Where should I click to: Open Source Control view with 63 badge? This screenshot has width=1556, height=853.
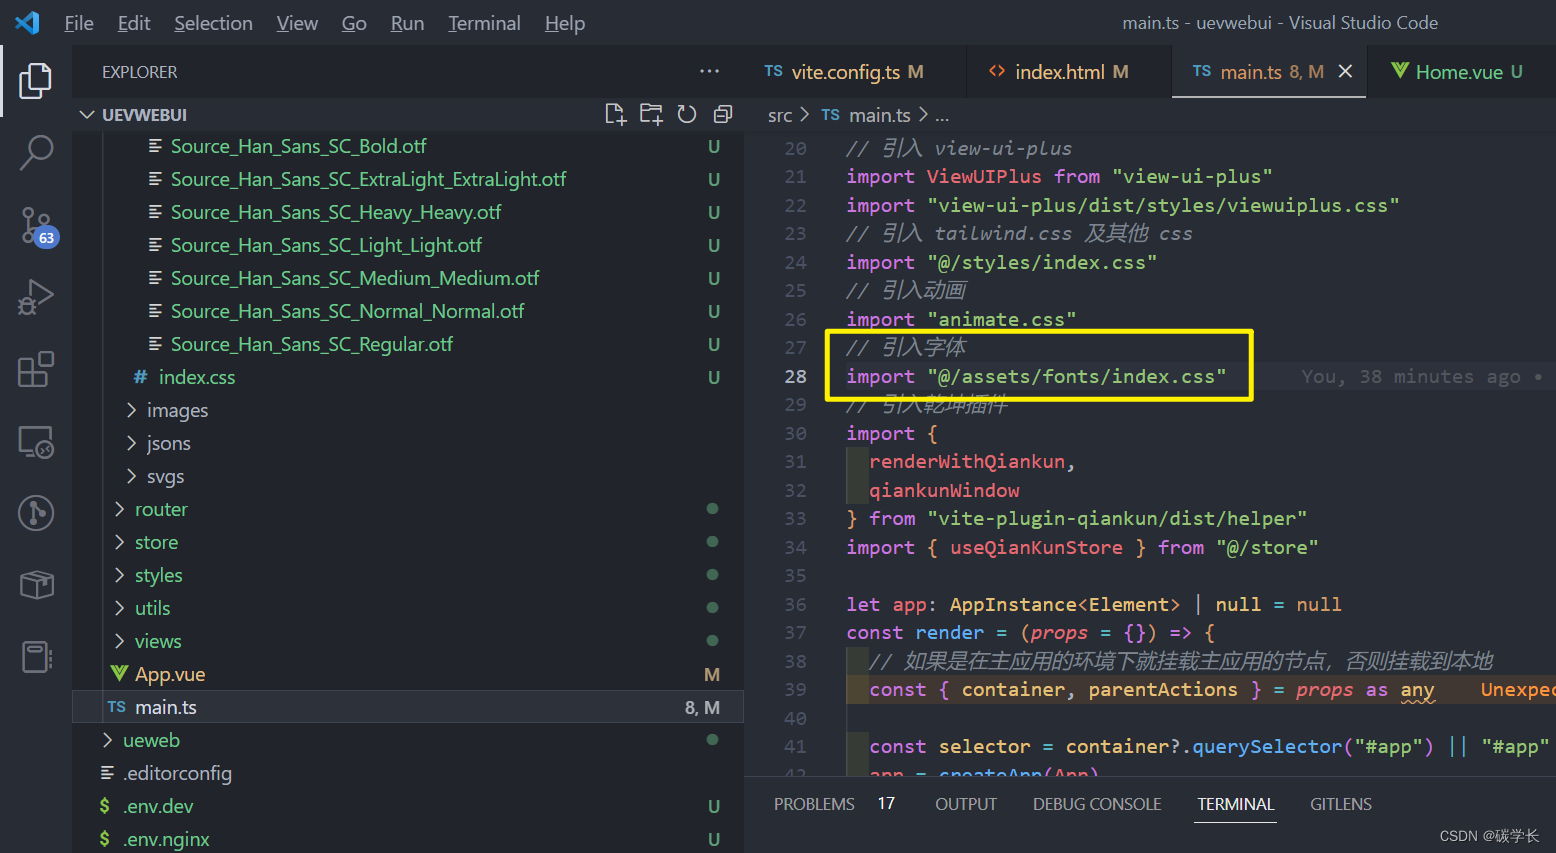point(37,226)
